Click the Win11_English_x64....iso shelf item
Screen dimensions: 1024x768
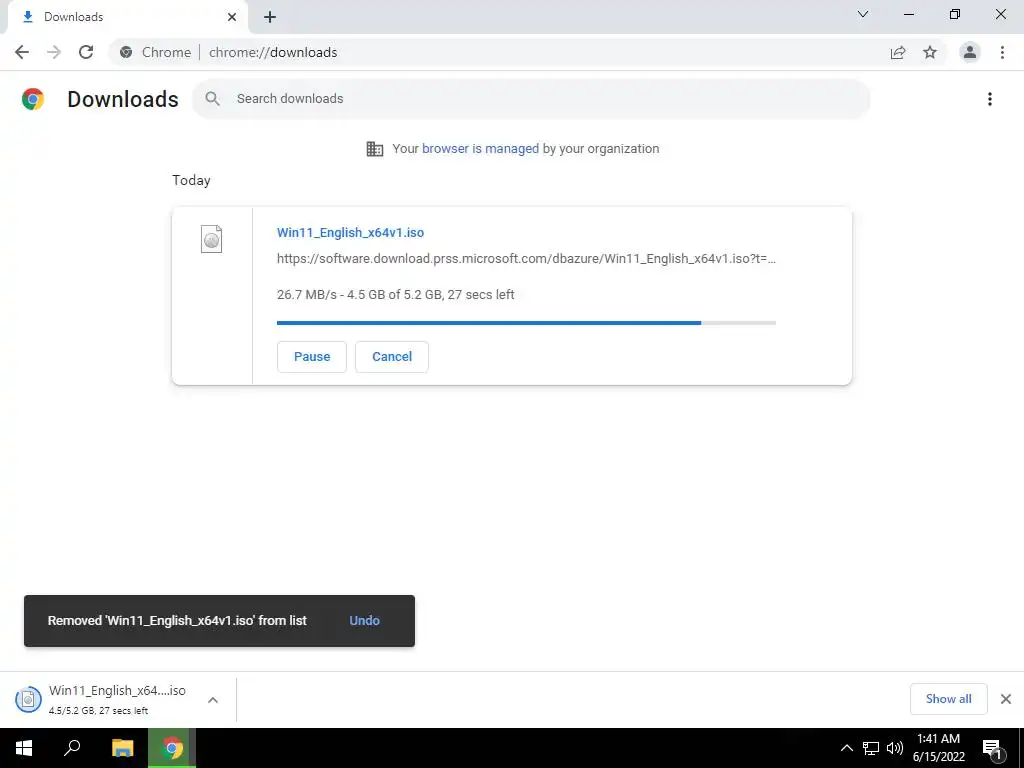(117, 699)
